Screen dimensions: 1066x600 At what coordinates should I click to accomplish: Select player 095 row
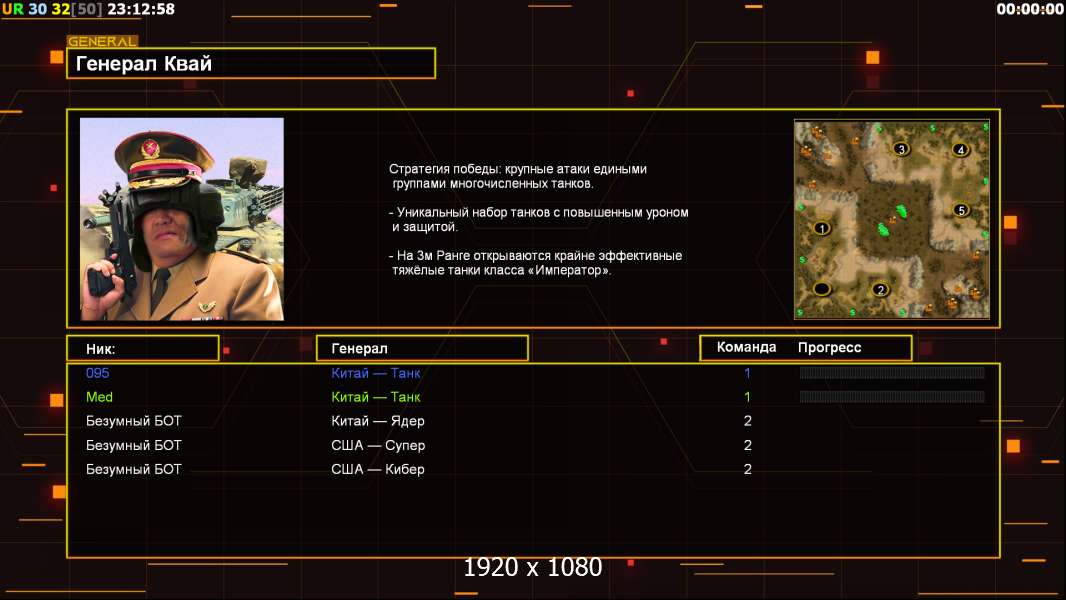(533, 373)
